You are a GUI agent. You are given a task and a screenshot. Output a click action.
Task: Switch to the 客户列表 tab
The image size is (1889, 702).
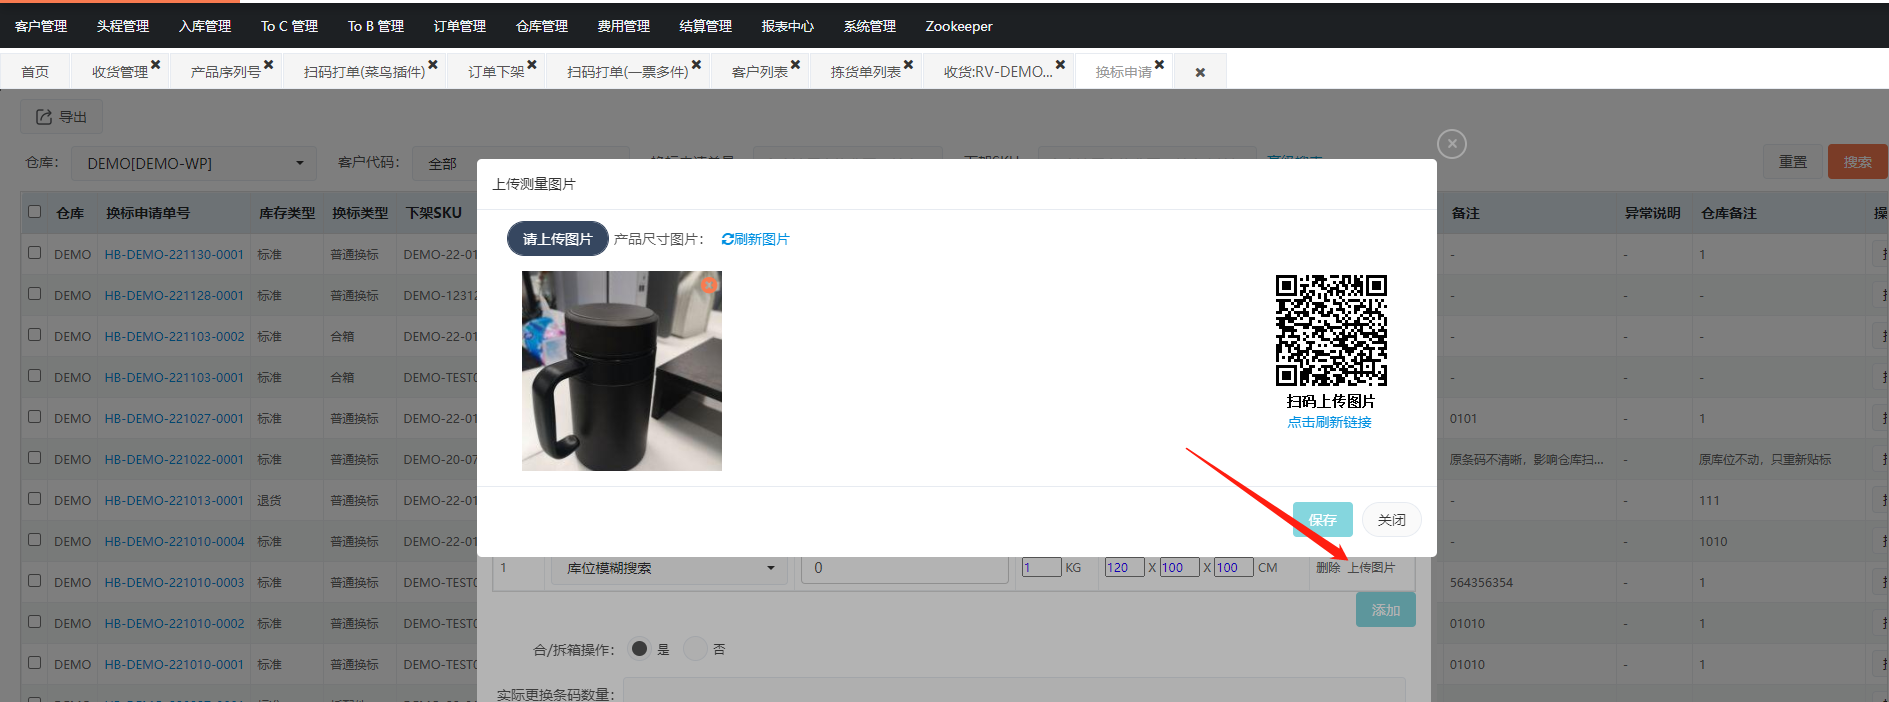(759, 72)
